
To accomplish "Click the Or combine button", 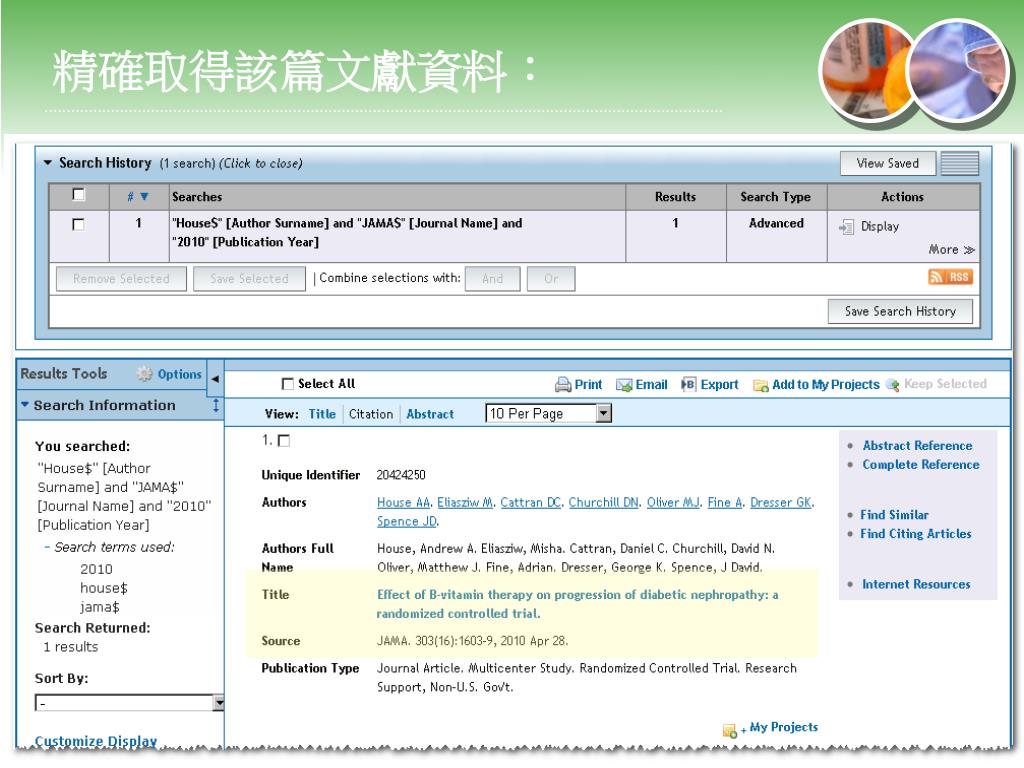I will click(x=551, y=279).
